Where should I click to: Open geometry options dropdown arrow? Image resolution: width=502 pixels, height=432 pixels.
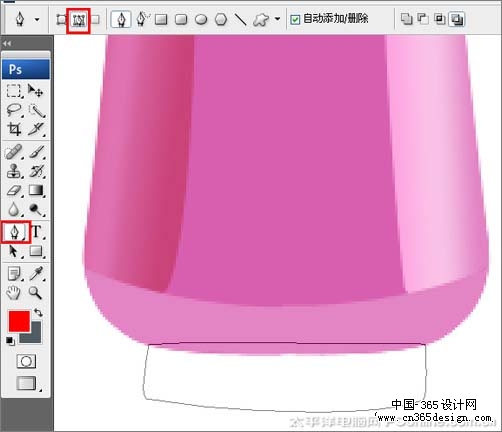click(x=277, y=19)
